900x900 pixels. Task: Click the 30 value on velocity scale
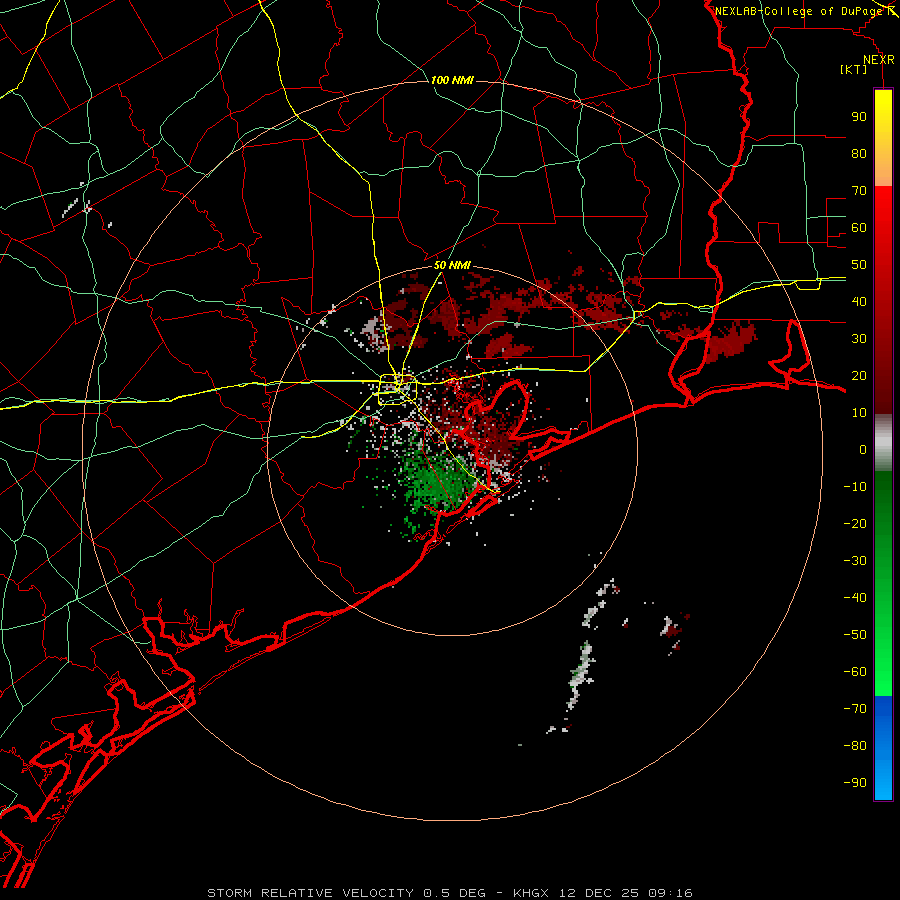[859, 339]
